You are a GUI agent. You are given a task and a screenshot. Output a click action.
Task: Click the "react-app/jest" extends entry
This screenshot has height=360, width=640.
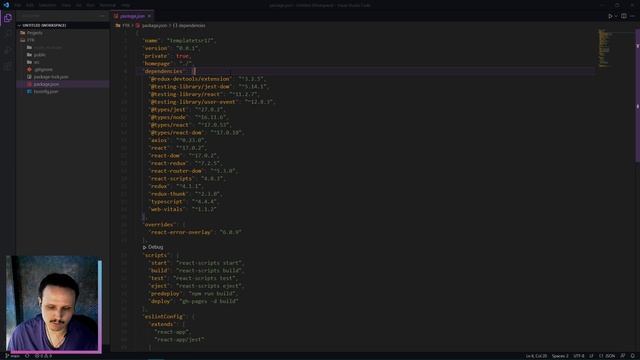179,340
